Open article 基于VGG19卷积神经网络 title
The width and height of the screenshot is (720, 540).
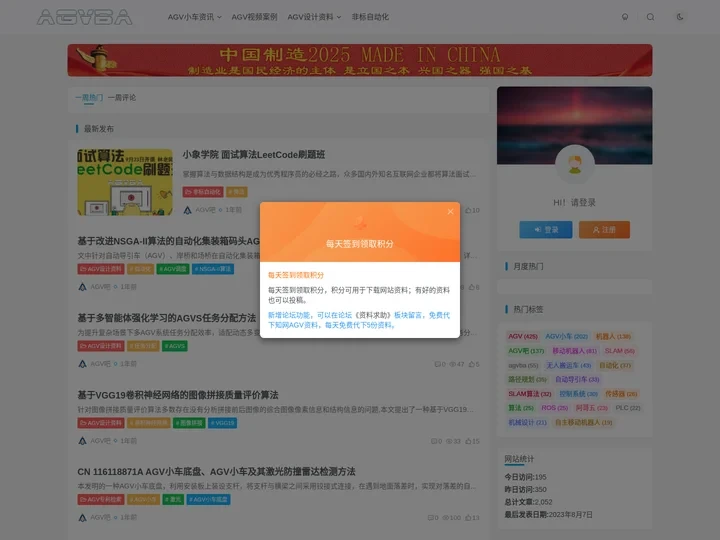pyautogui.click(x=178, y=395)
